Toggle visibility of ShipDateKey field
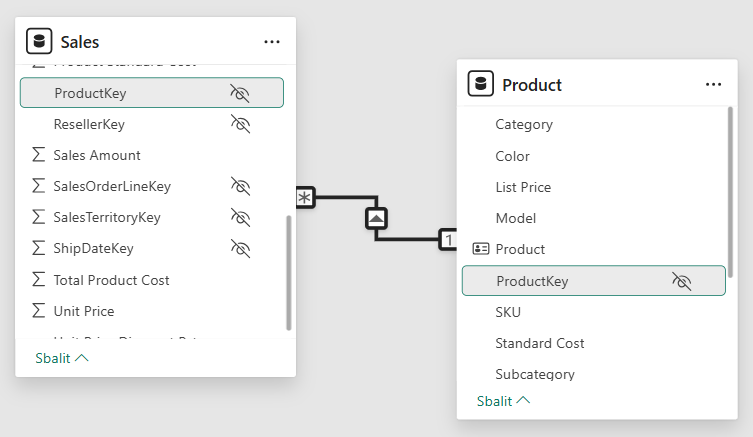Screen dimensions: 753x437 (x=239, y=248)
